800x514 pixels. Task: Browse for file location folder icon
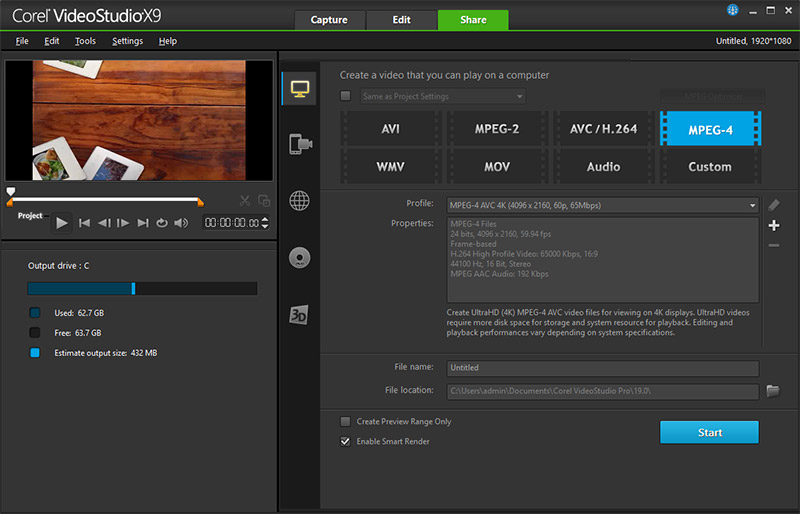click(x=773, y=391)
